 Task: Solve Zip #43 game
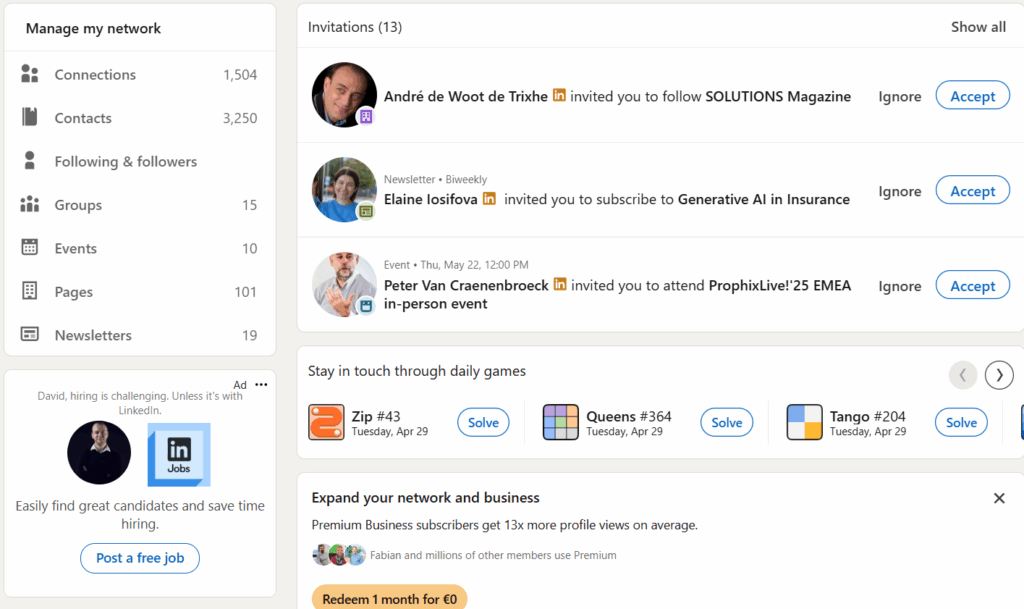tap(483, 422)
